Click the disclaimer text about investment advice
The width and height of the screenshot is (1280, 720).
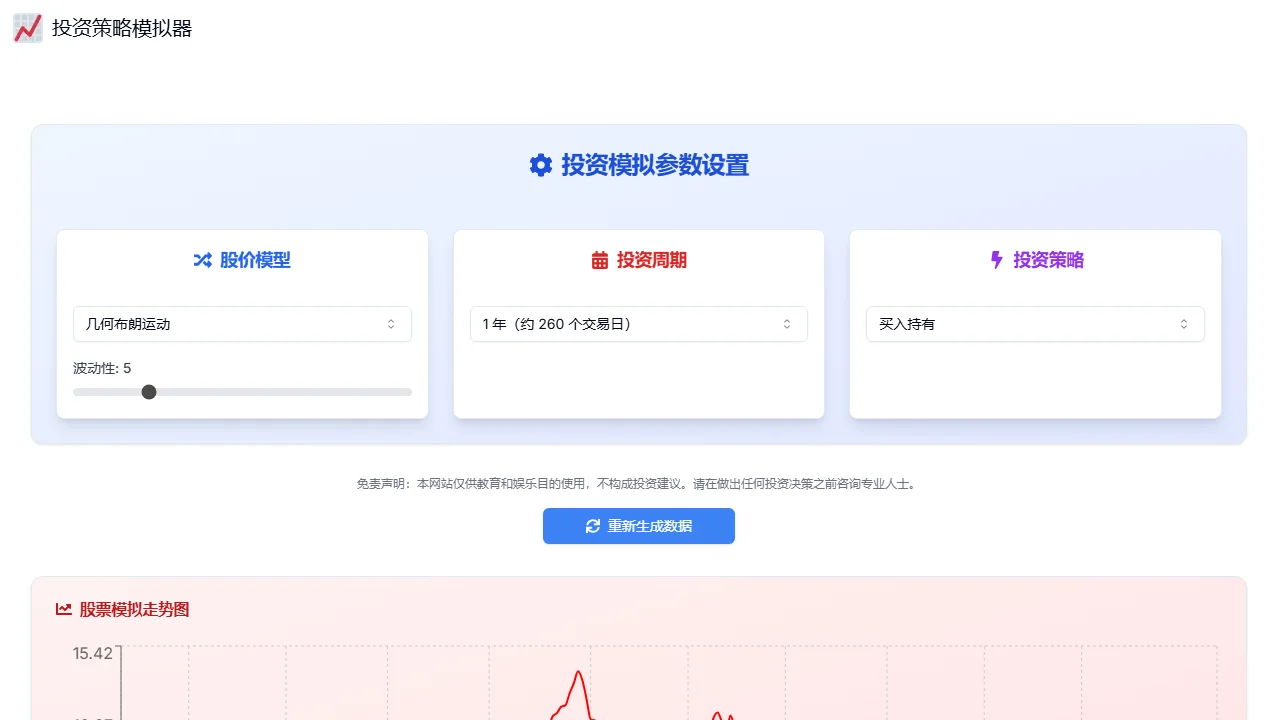pyautogui.click(x=639, y=483)
